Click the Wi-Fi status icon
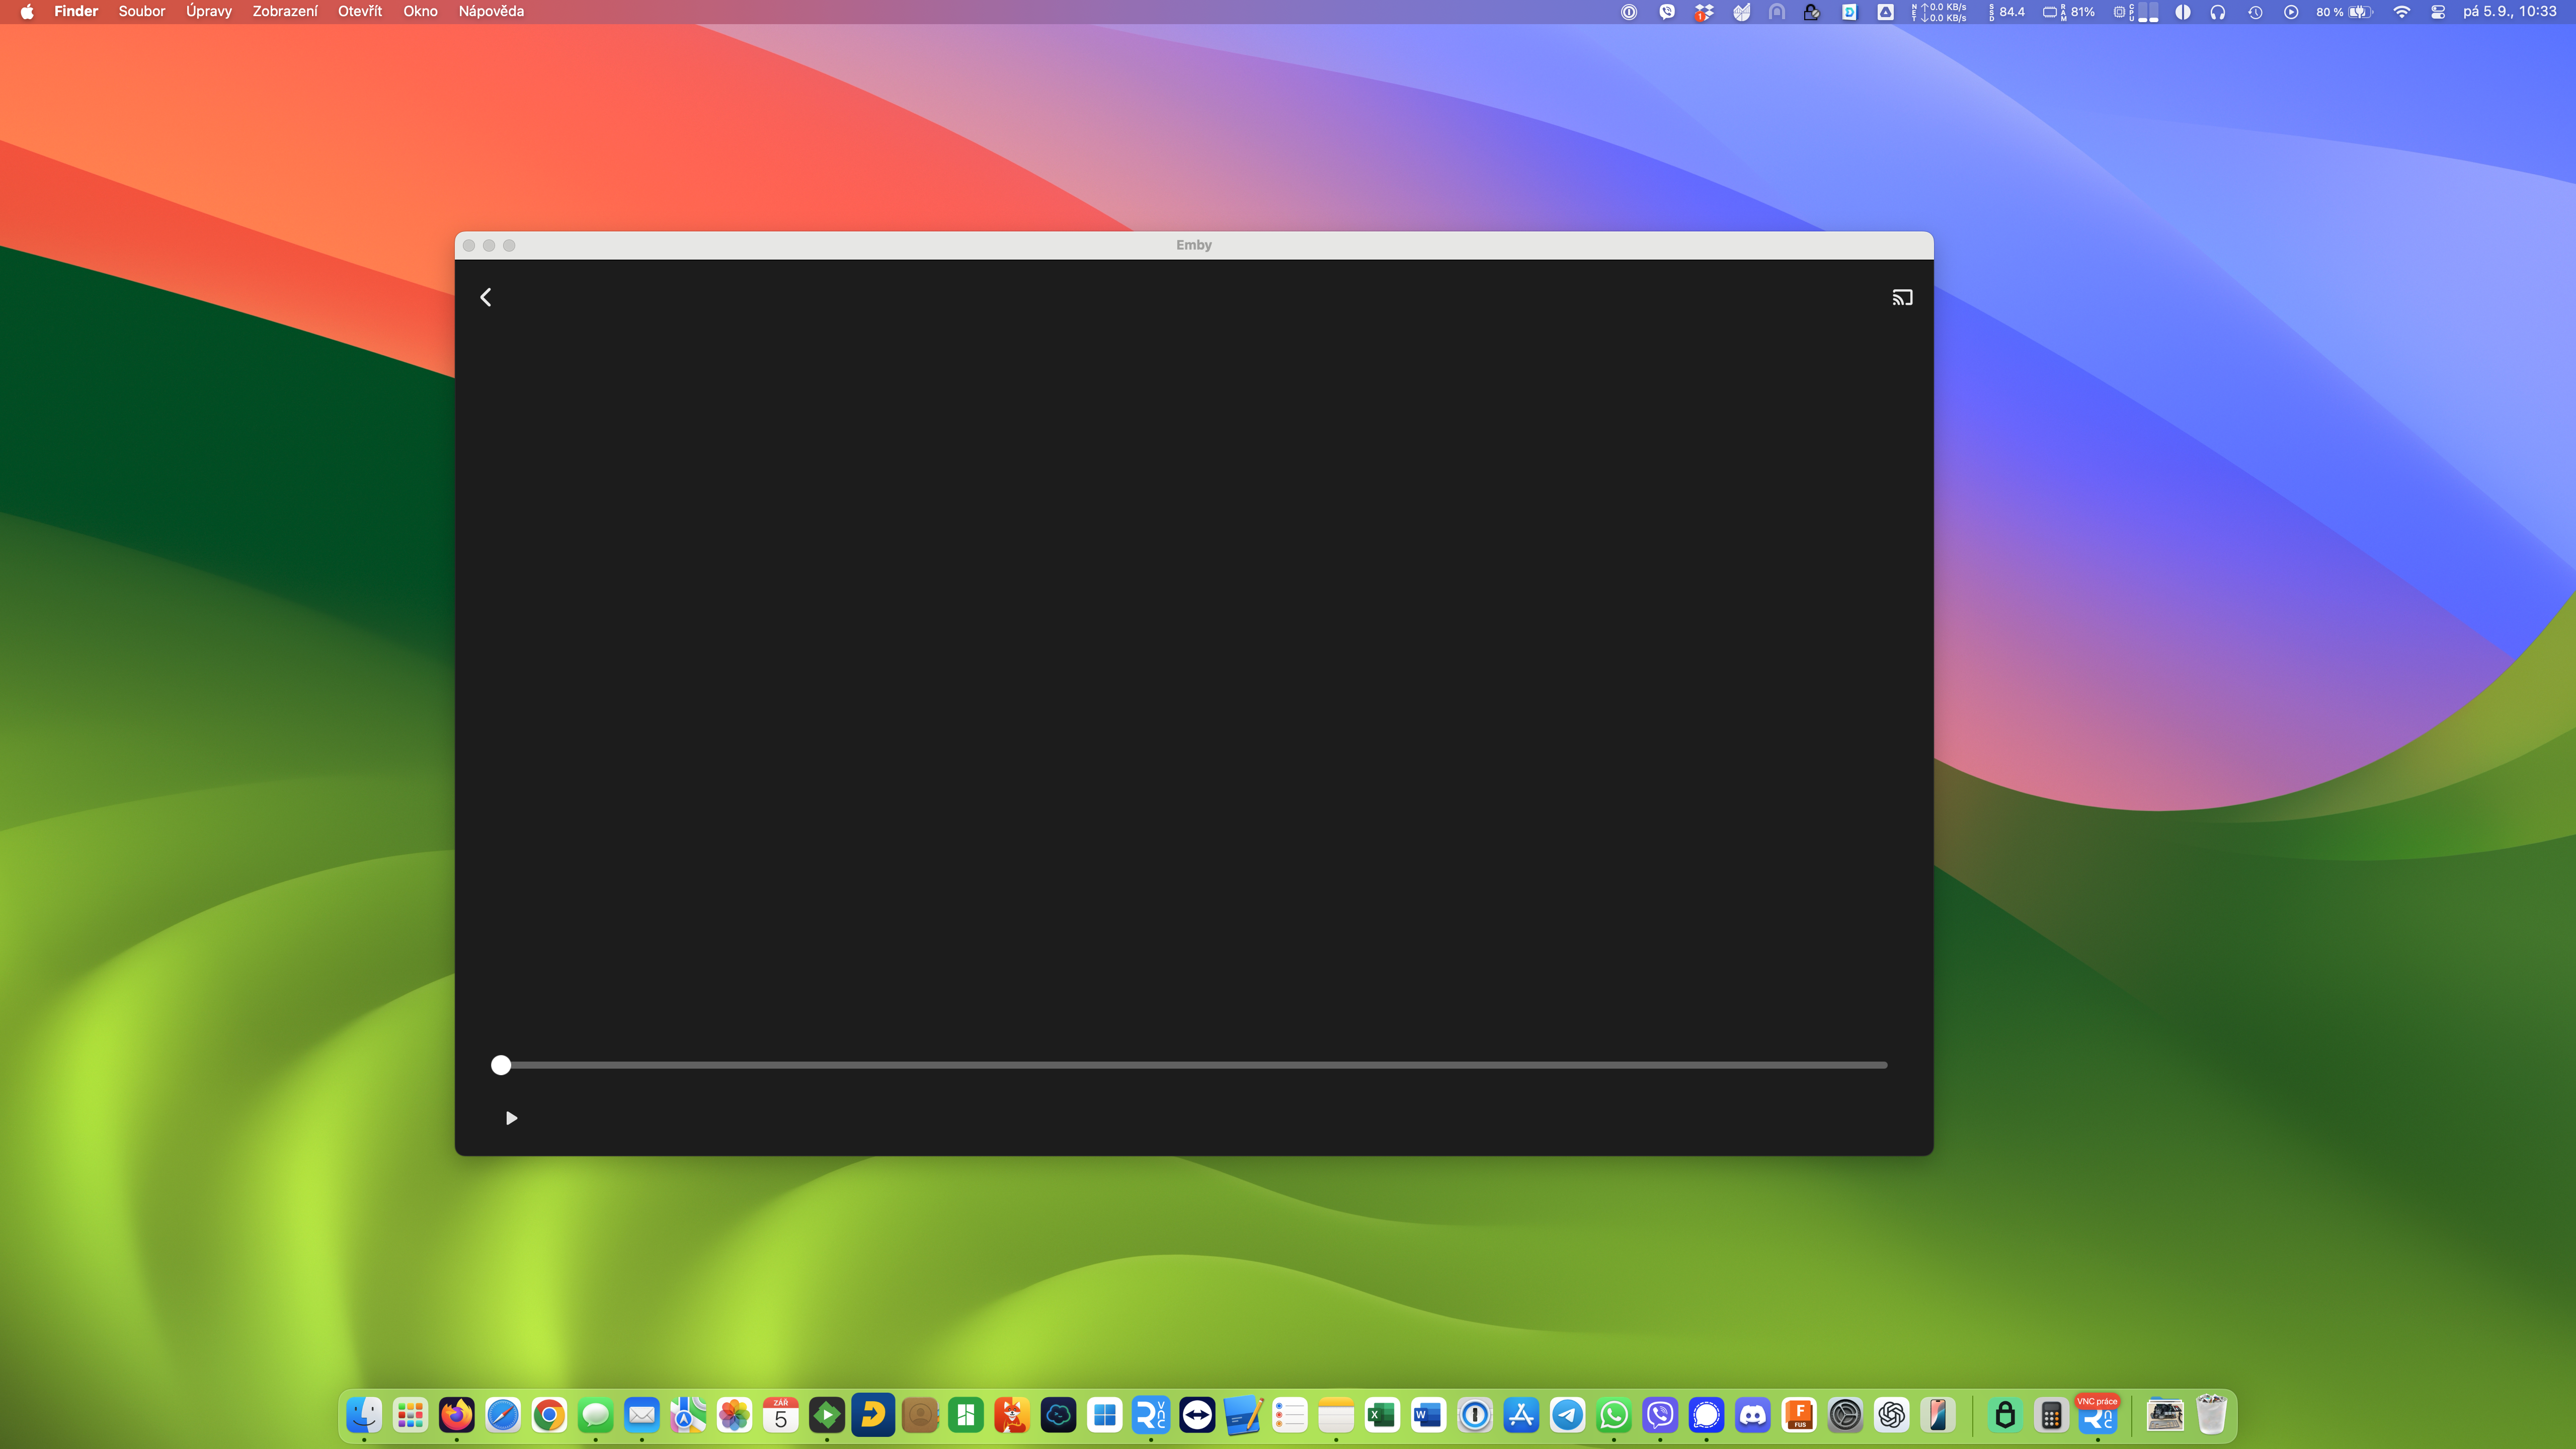This screenshot has width=2576, height=1449. point(2402,12)
